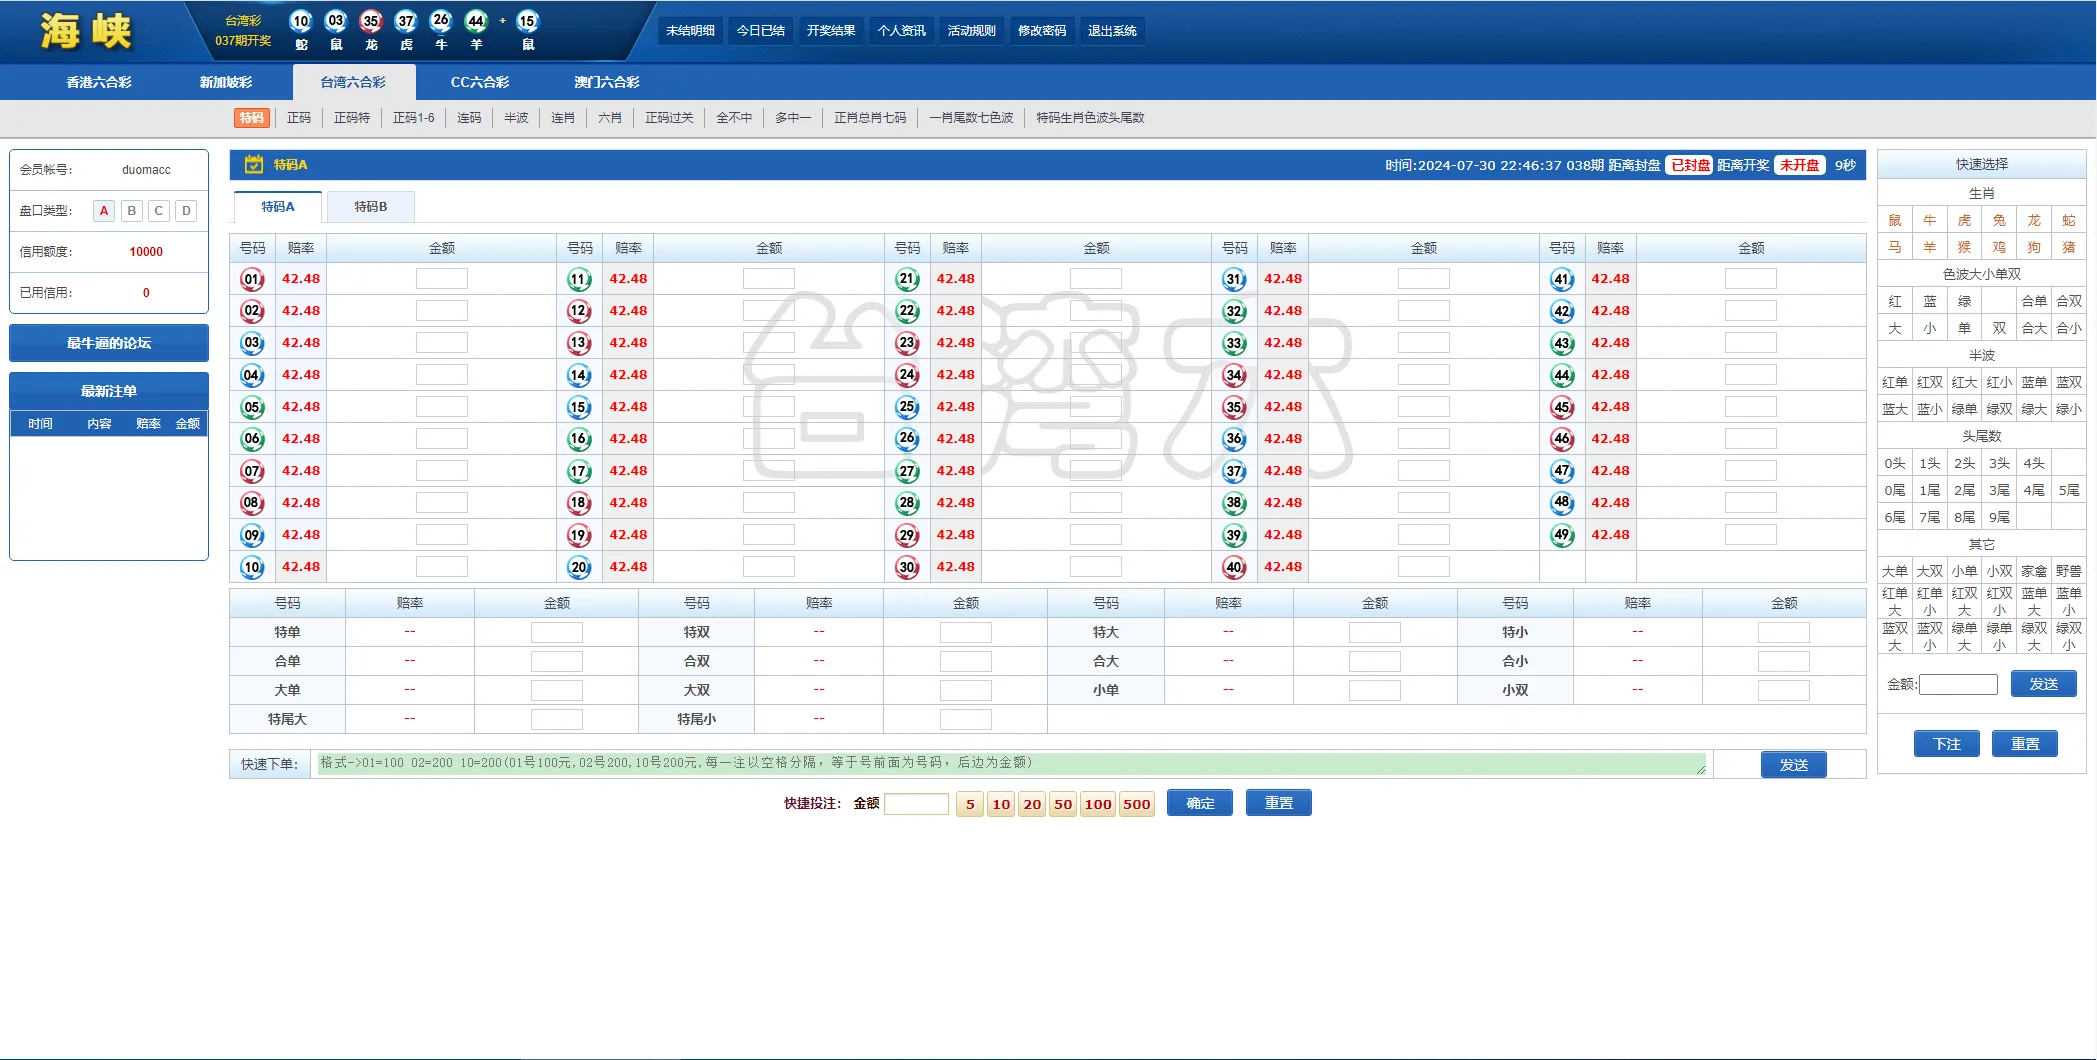Open the 特码B tab
Image resolution: width=2097 pixels, height=1060 pixels.
pos(370,207)
